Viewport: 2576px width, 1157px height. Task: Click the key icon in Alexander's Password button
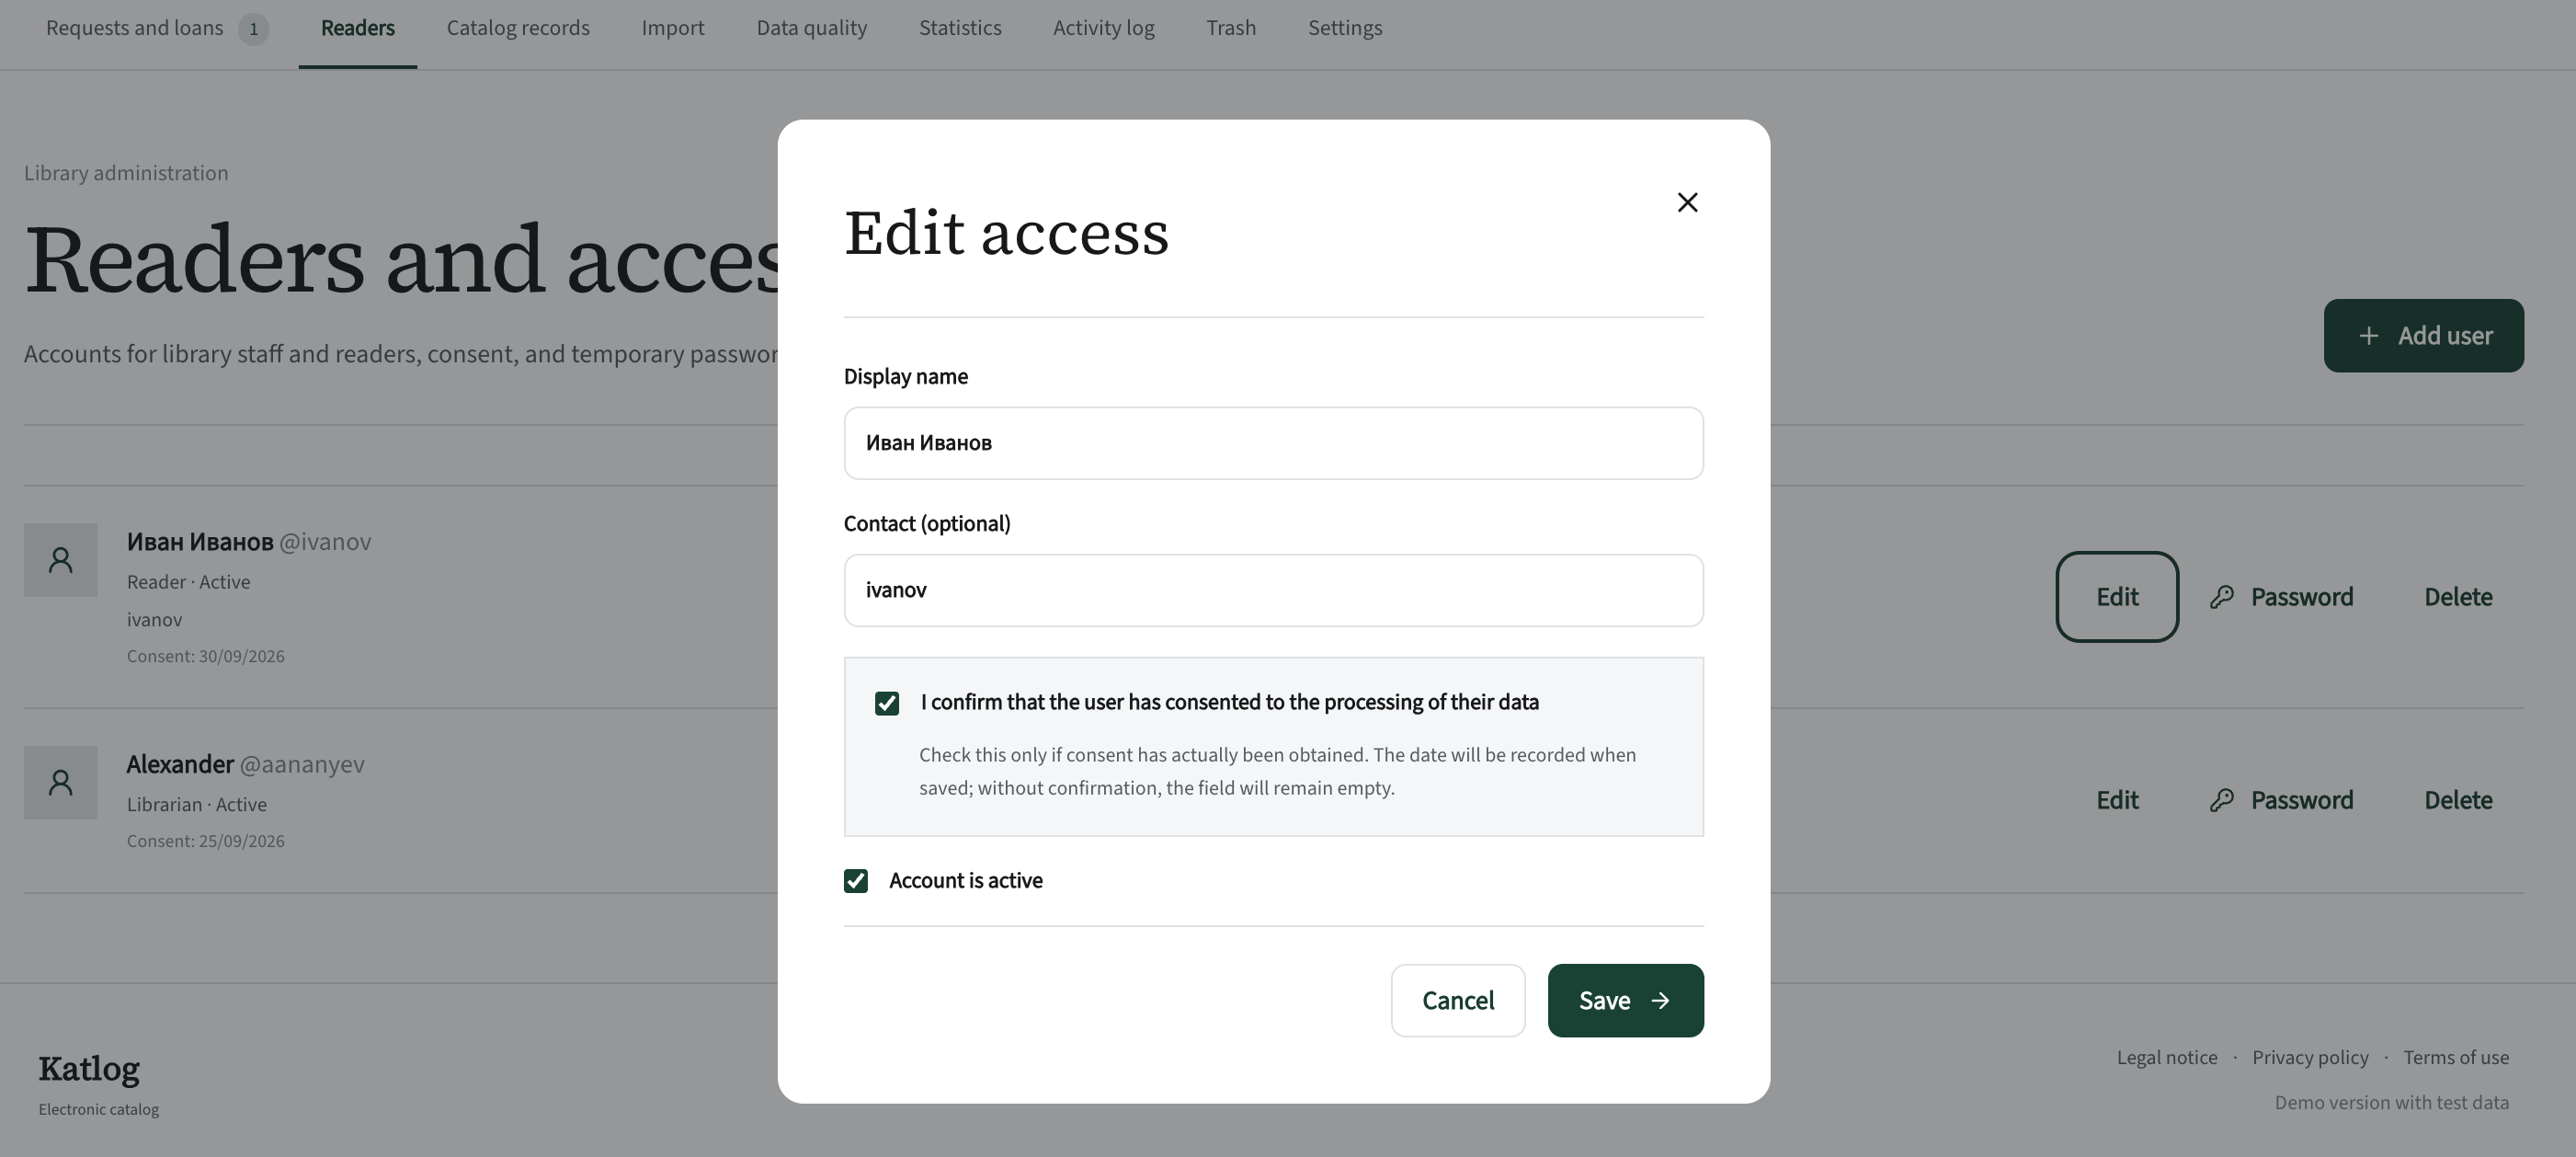(2221, 800)
